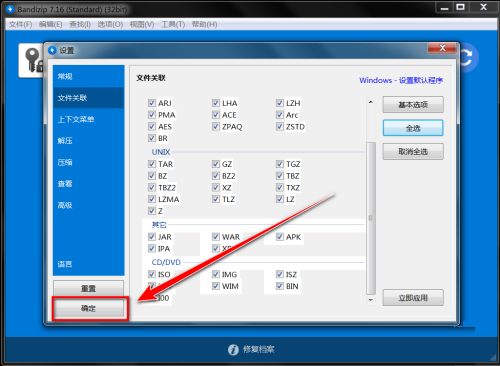500x366 pixels.
Task: Toggle the Arc checkbox
Action: pos(280,115)
